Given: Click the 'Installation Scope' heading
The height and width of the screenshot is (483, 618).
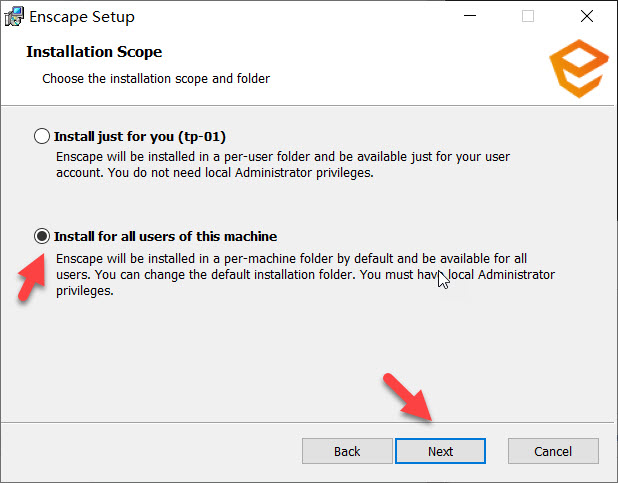Looking at the screenshot, I should click(x=94, y=52).
